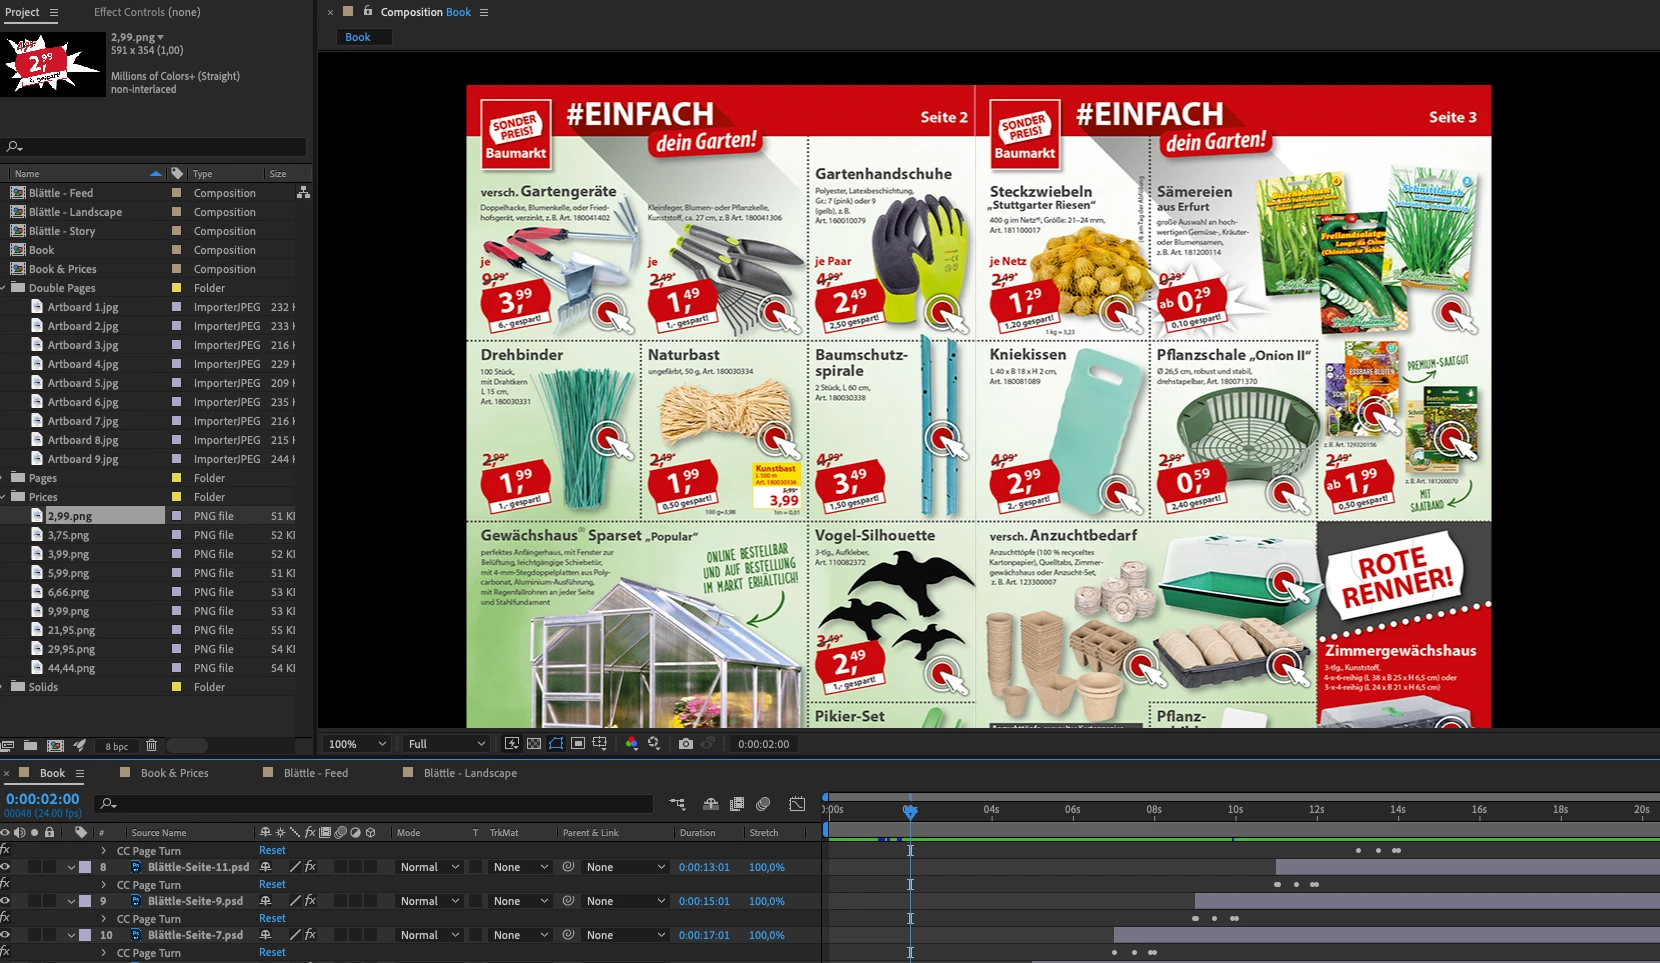Open the Project panel menu
This screenshot has width=1660, height=963.
(54, 12)
